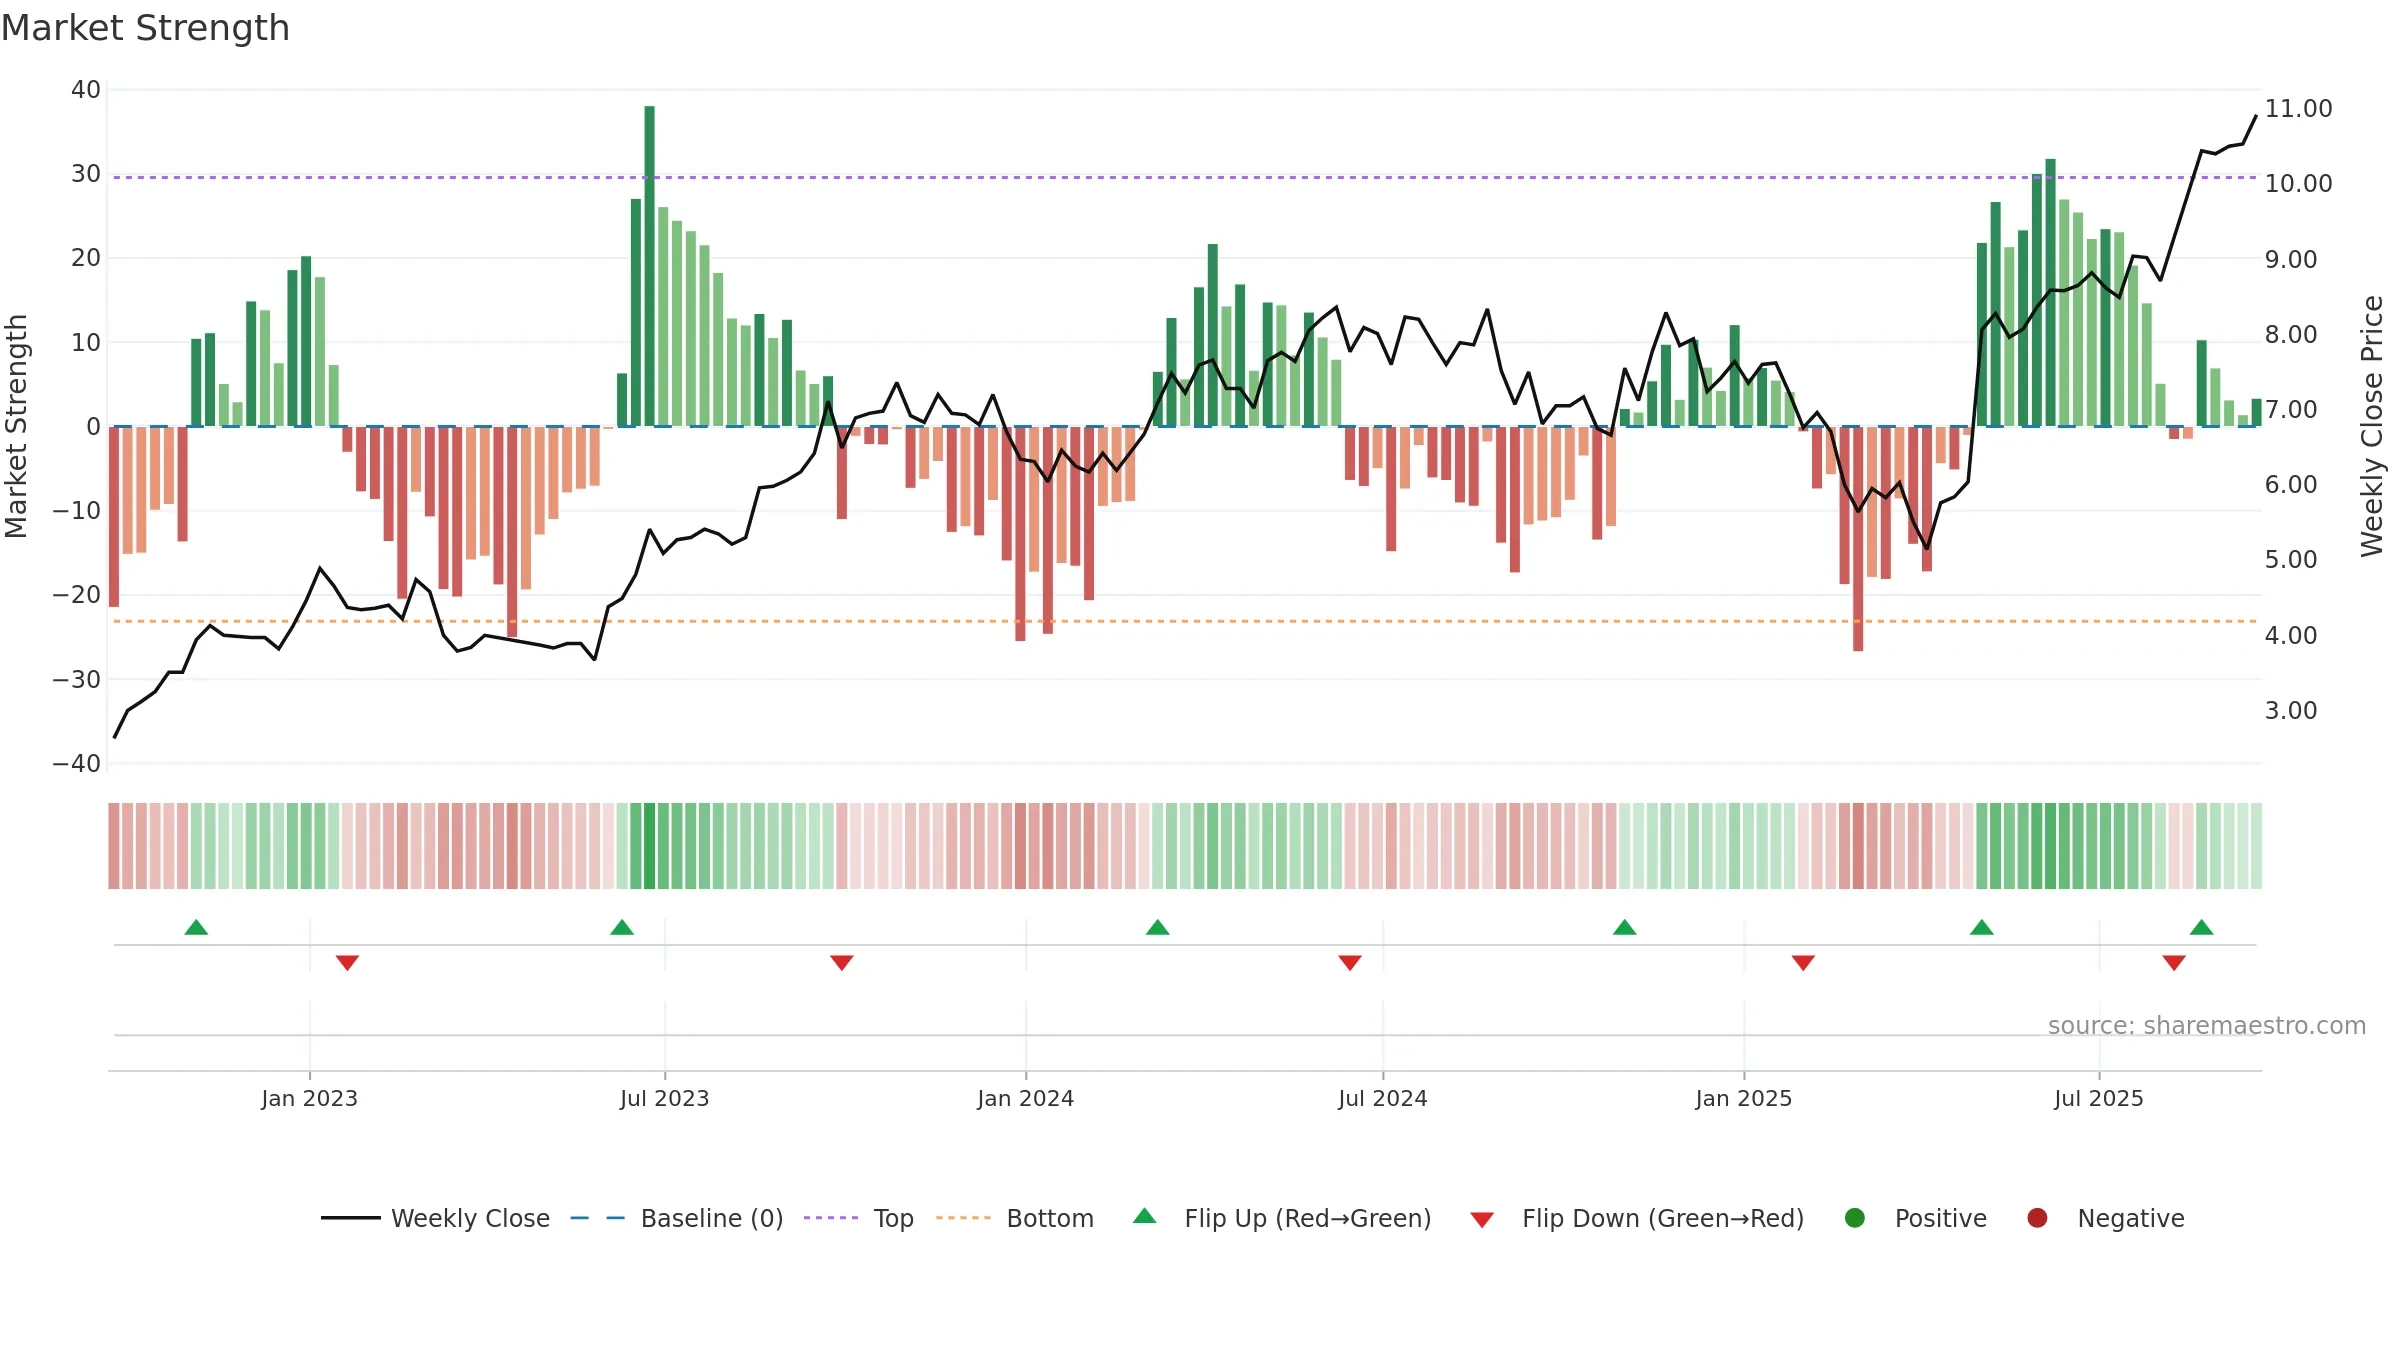Select the Flip Down triangle around October 2023

(x=842, y=963)
